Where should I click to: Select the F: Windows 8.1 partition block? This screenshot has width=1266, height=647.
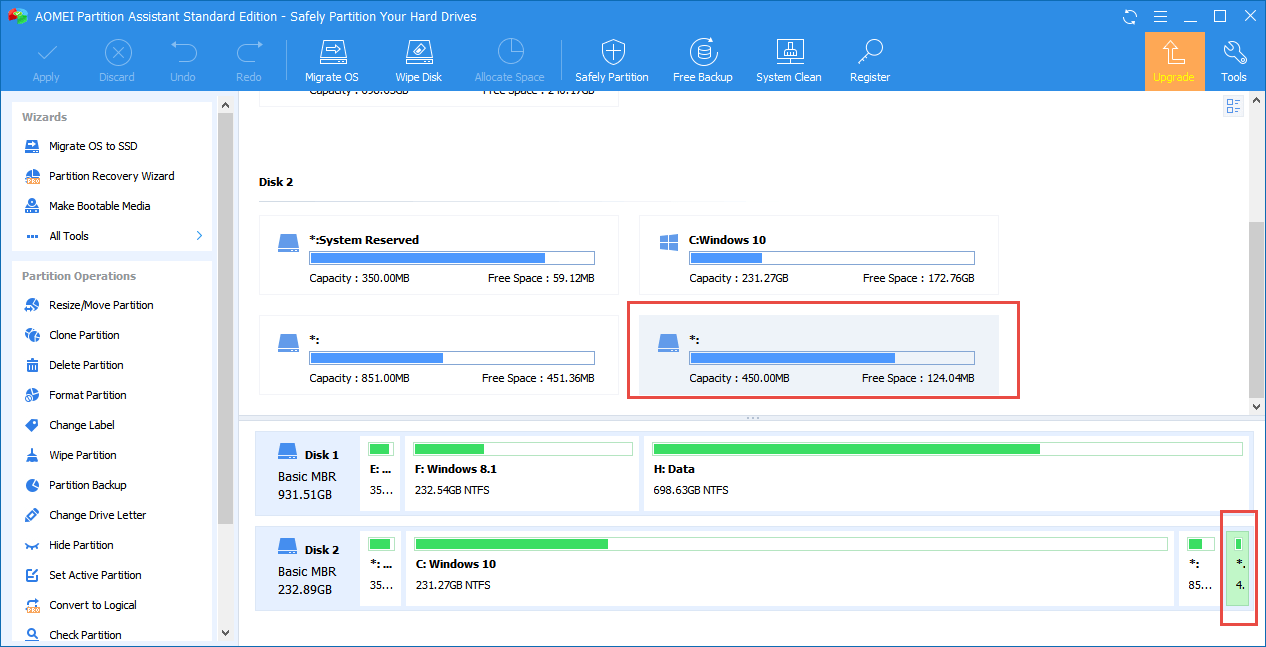tap(521, 474)
